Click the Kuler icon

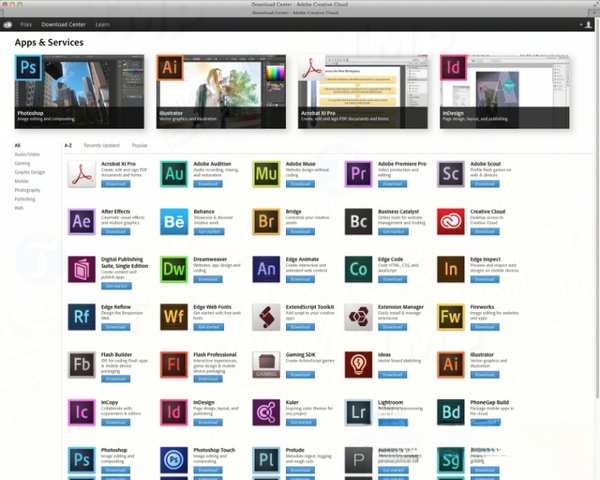[x=266, y=413]
